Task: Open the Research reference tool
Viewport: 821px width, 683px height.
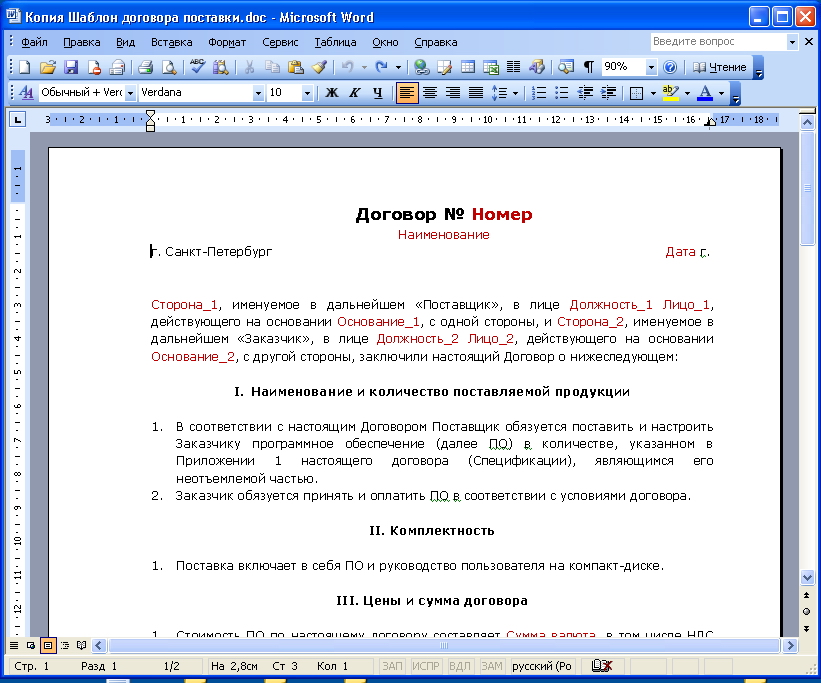Action: click(220, 67)
